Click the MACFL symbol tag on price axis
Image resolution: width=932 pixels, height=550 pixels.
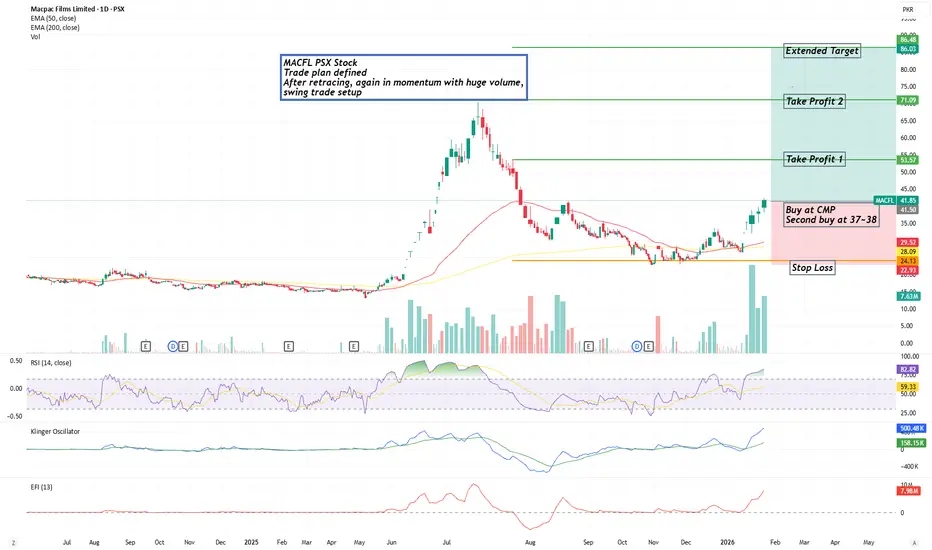click(884, 200)
